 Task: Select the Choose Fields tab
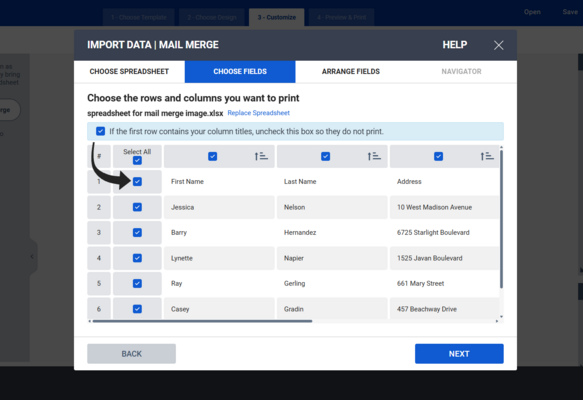tap(240, 71)
